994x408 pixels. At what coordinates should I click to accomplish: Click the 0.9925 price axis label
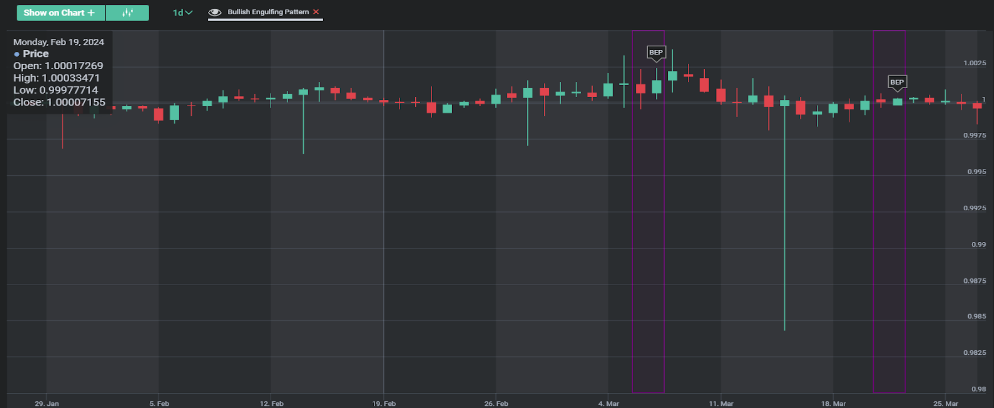click(976, 208)
